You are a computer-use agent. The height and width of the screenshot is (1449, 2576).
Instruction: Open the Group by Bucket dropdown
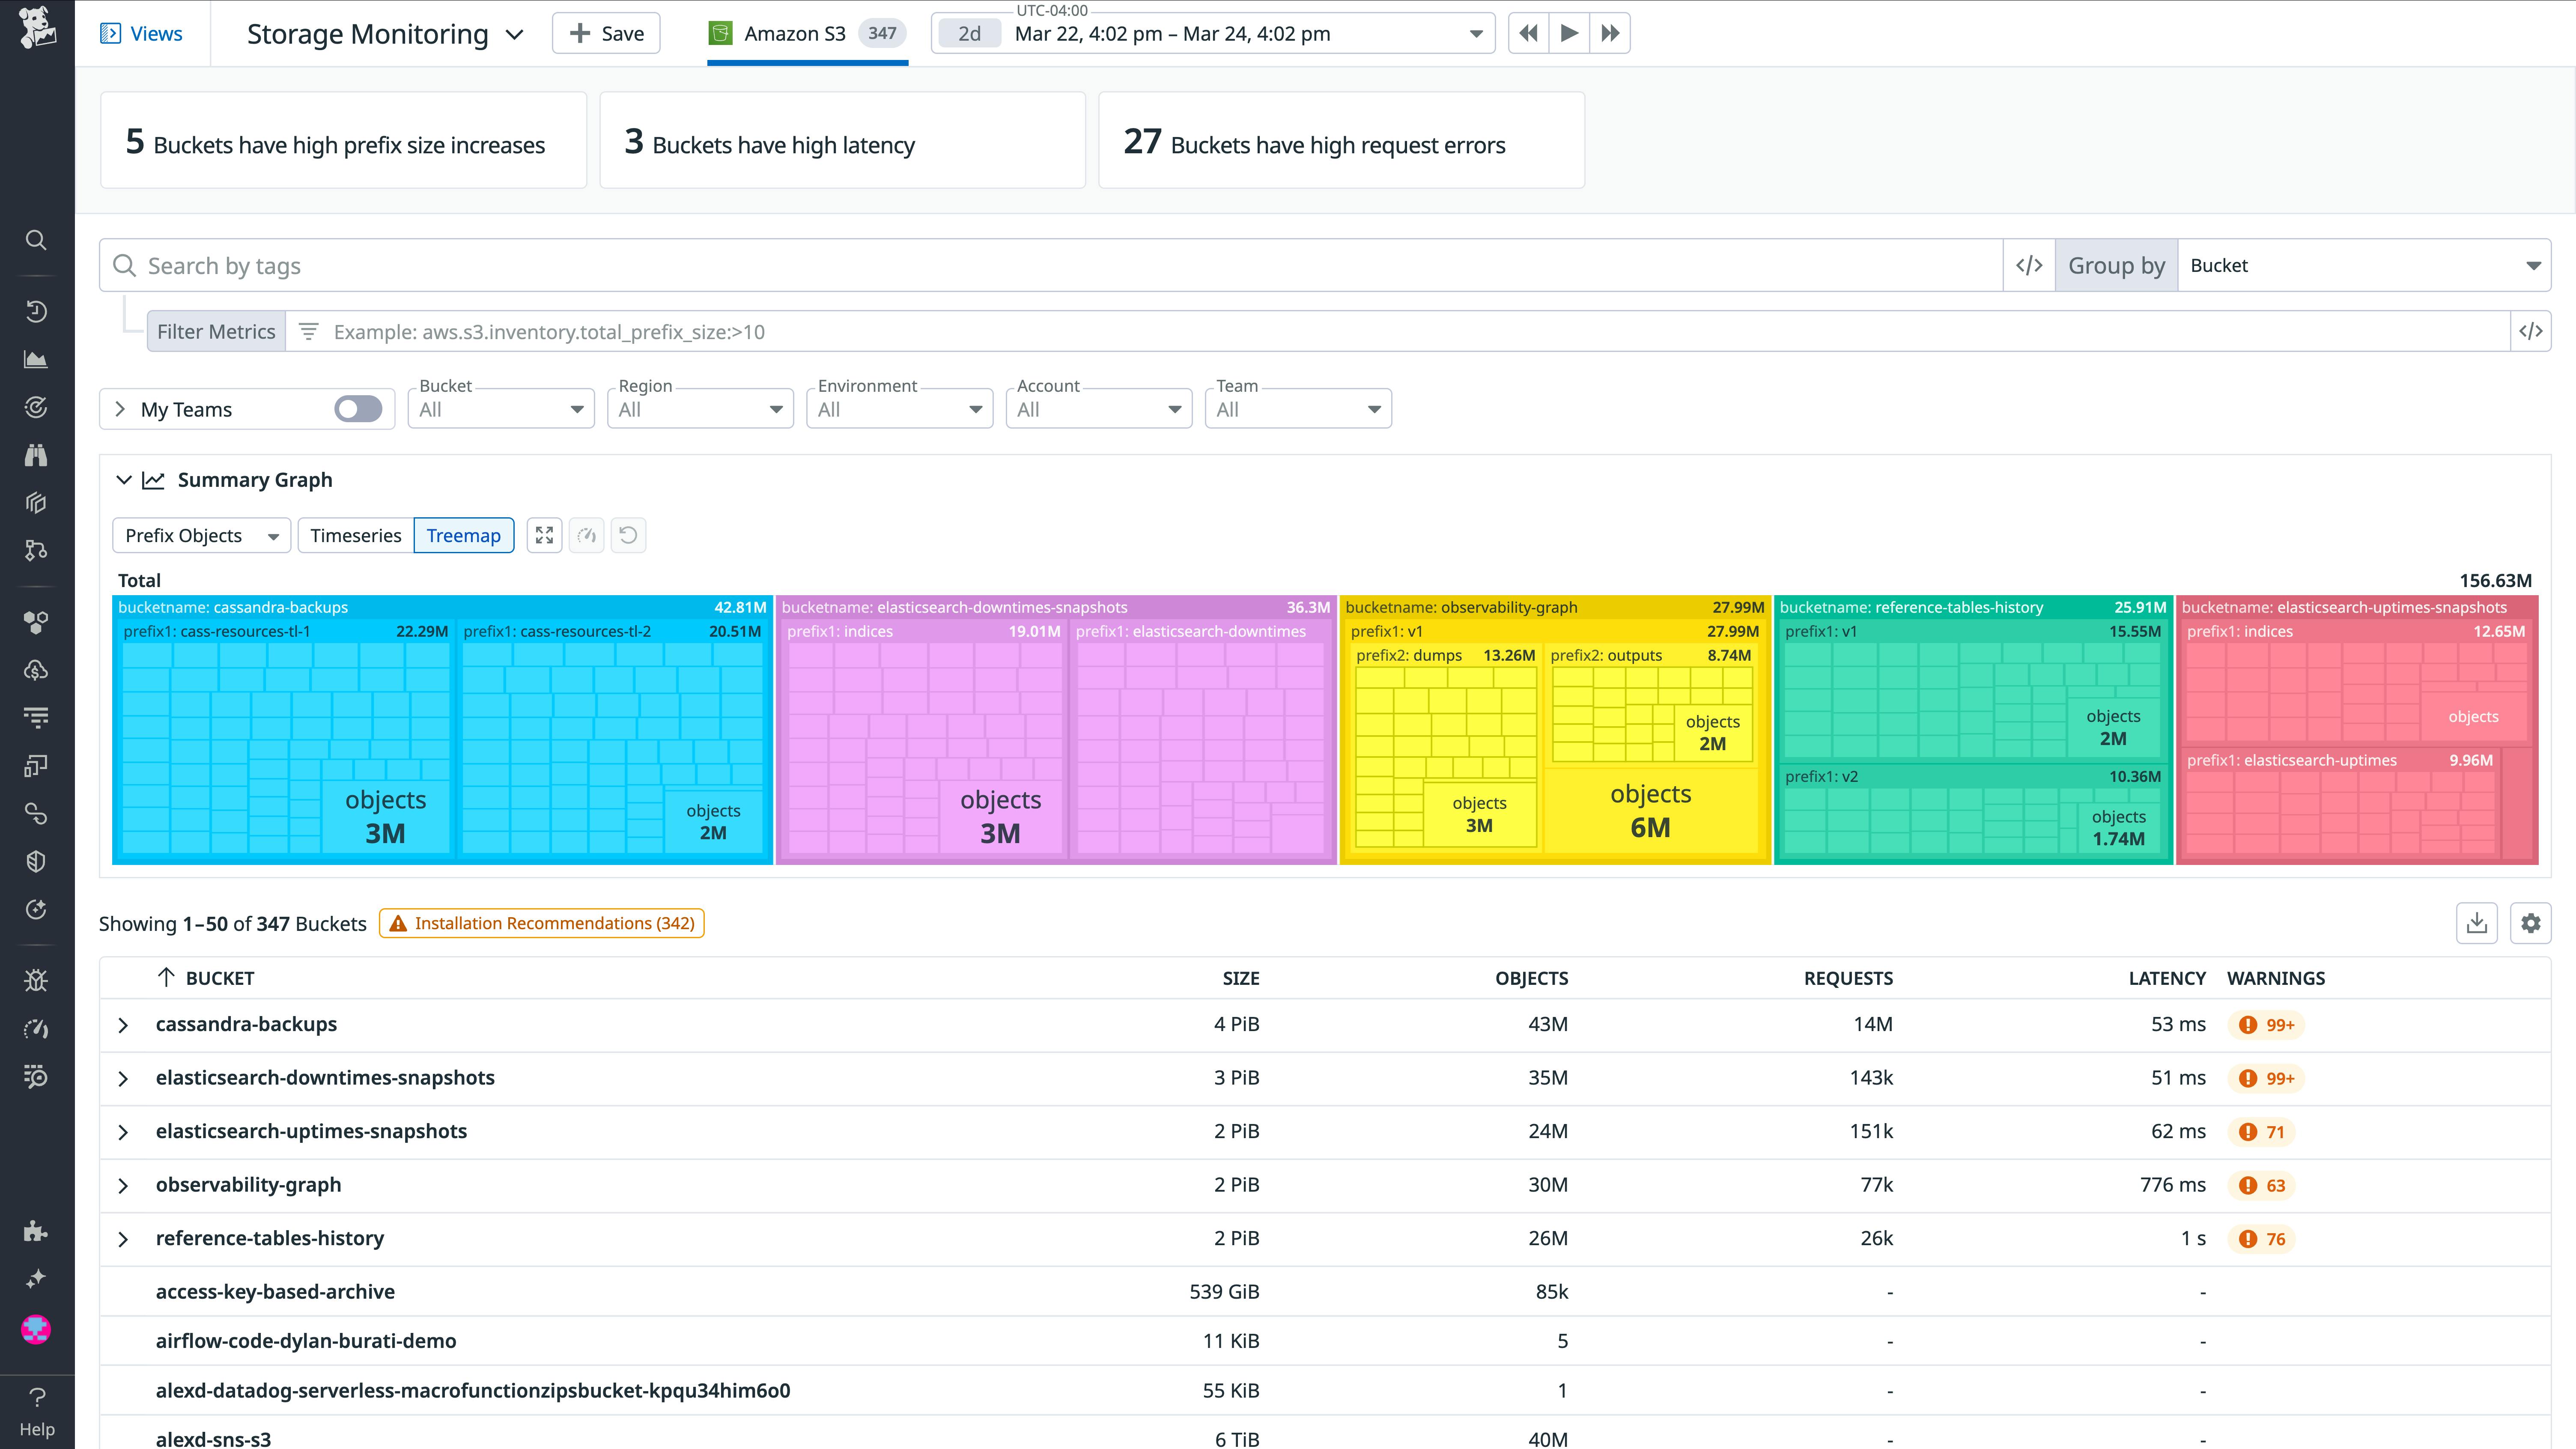click(x=2364, y=264)
